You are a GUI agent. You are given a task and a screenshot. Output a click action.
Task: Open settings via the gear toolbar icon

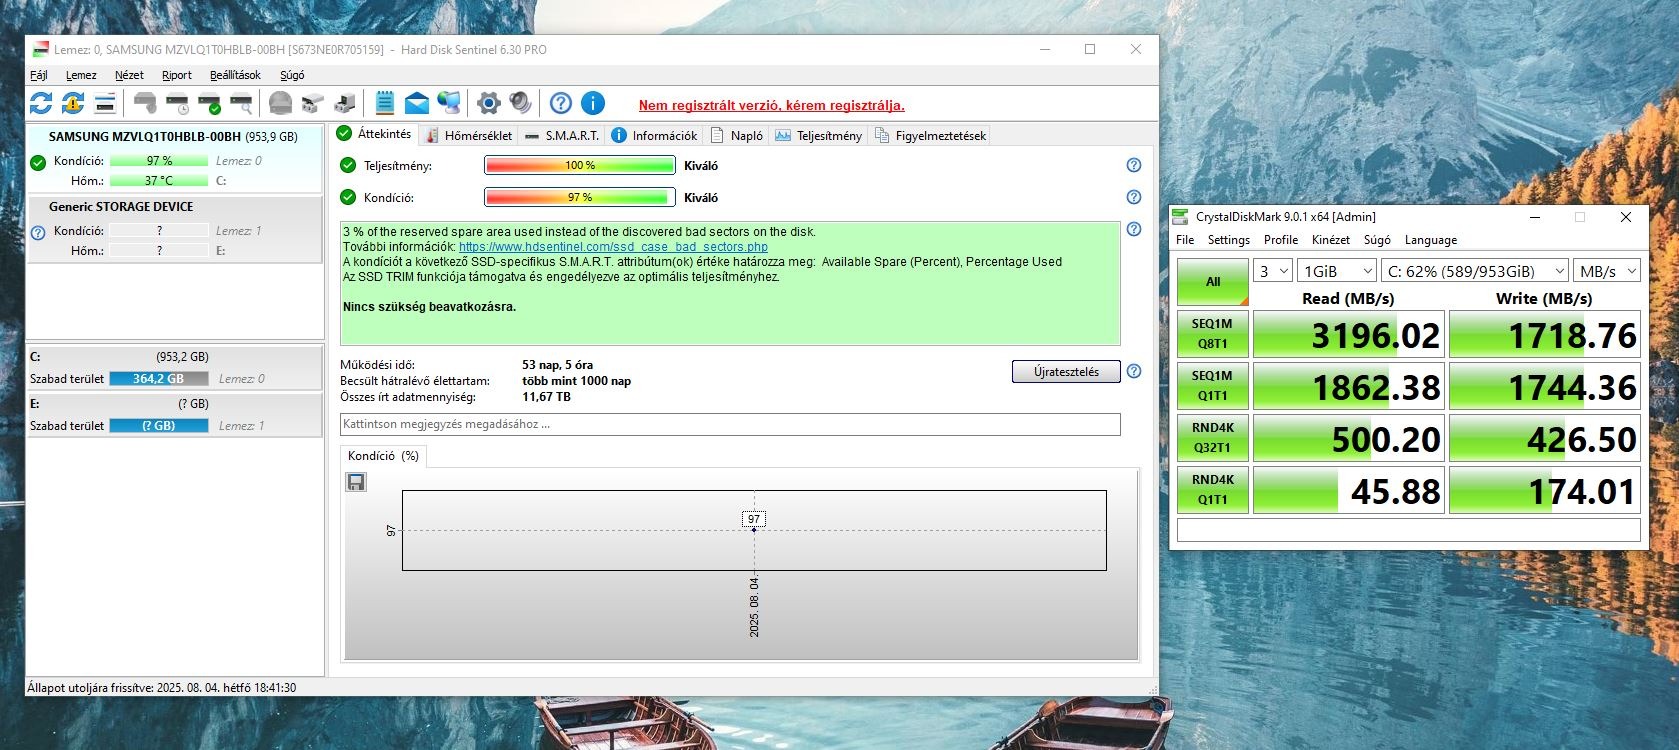(488, 102)
